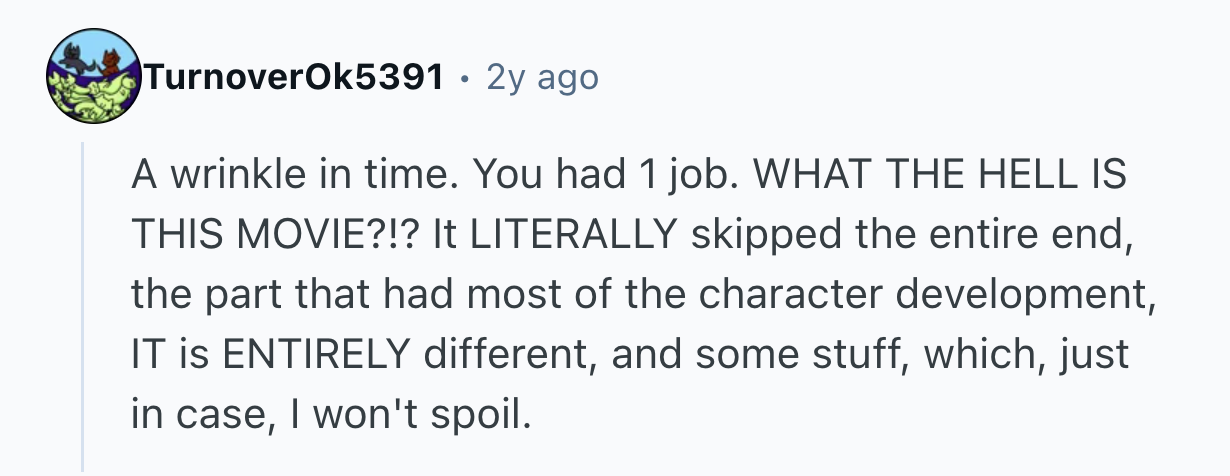
Task: Click the word "different" in the comment
Action: (x=482, y=354)
